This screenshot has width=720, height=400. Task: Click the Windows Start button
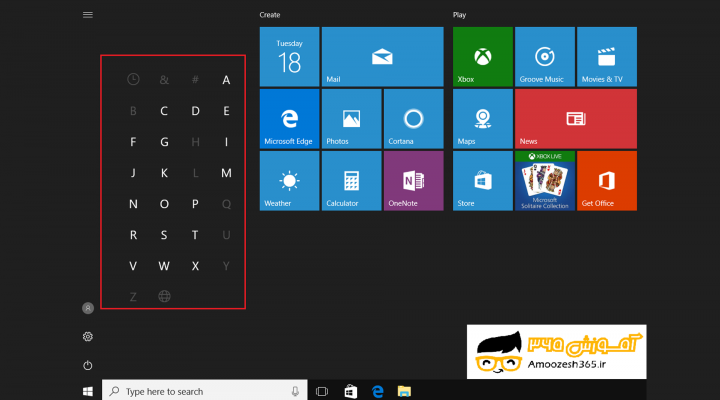[88, 391]
